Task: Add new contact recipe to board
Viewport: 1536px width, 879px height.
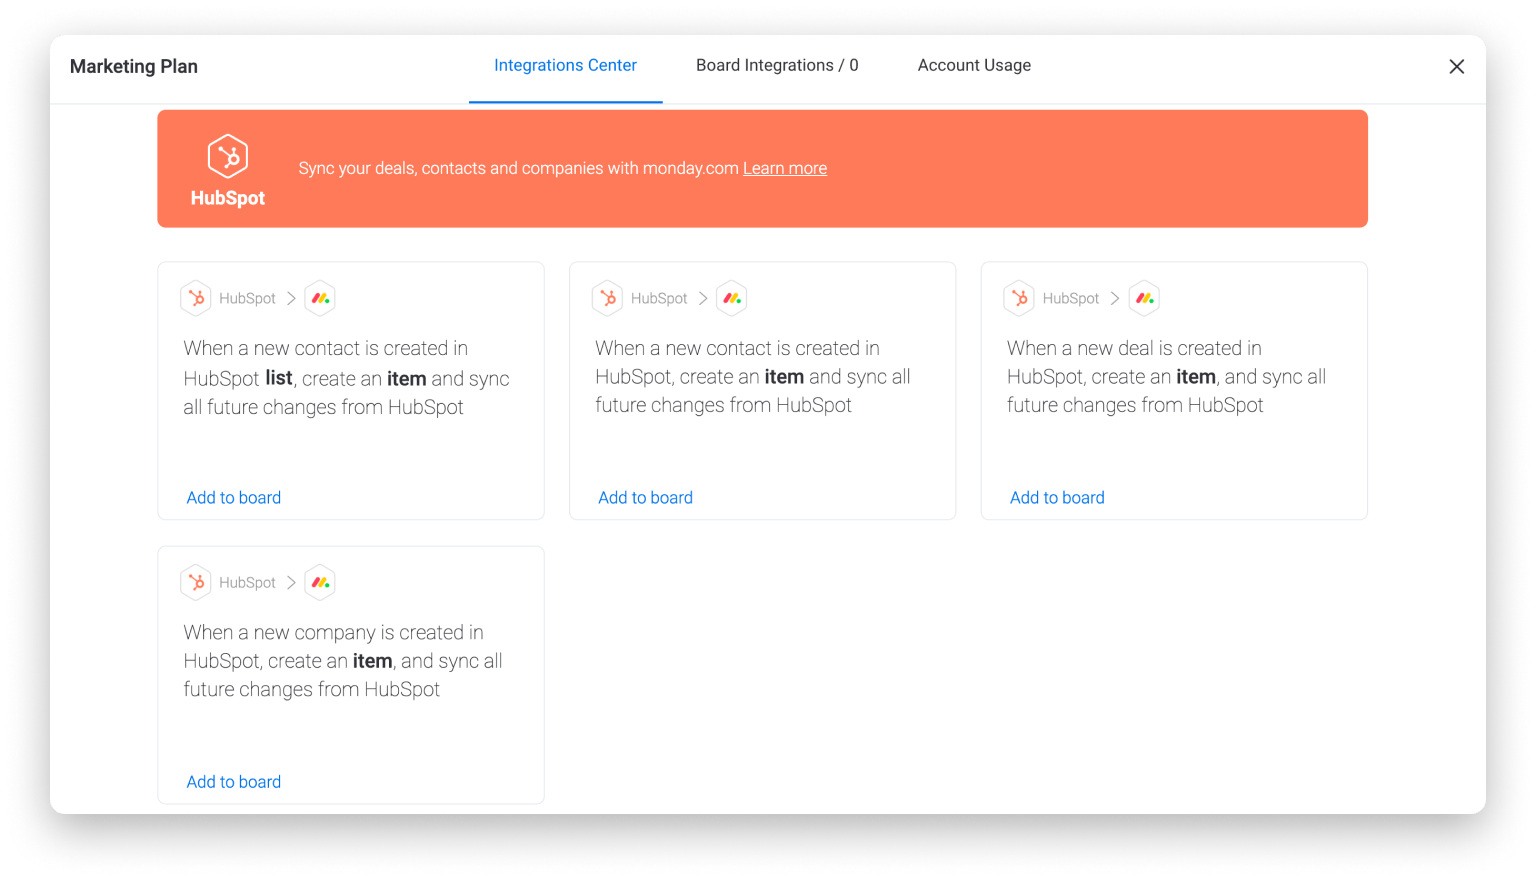Action: tap(645, 497)
